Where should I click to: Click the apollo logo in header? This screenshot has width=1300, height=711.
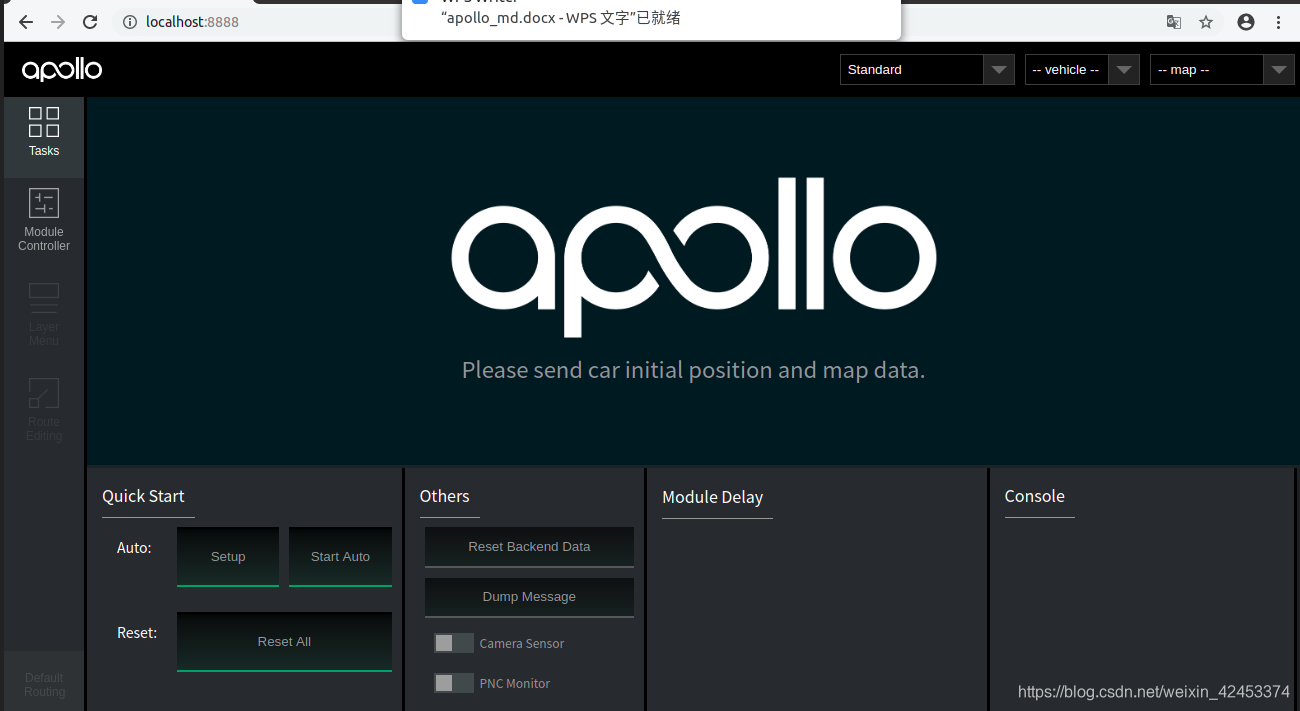(62, 70)
